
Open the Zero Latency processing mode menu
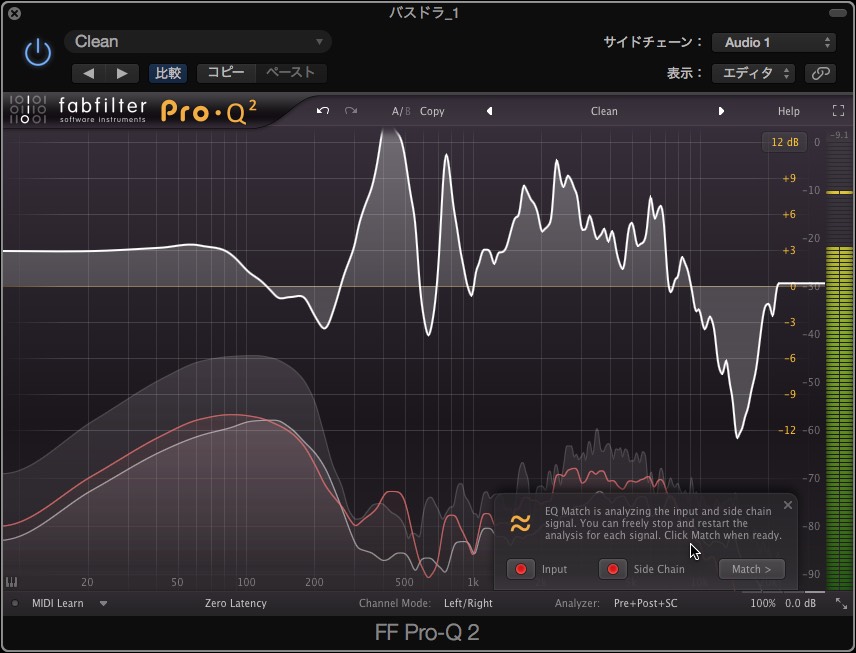tap(236, 603)
